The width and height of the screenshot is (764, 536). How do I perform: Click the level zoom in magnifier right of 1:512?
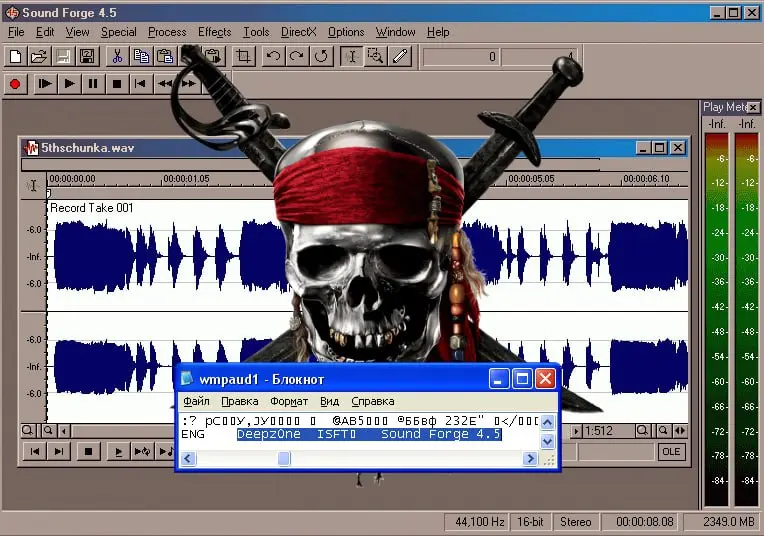[x=663, y=430]
